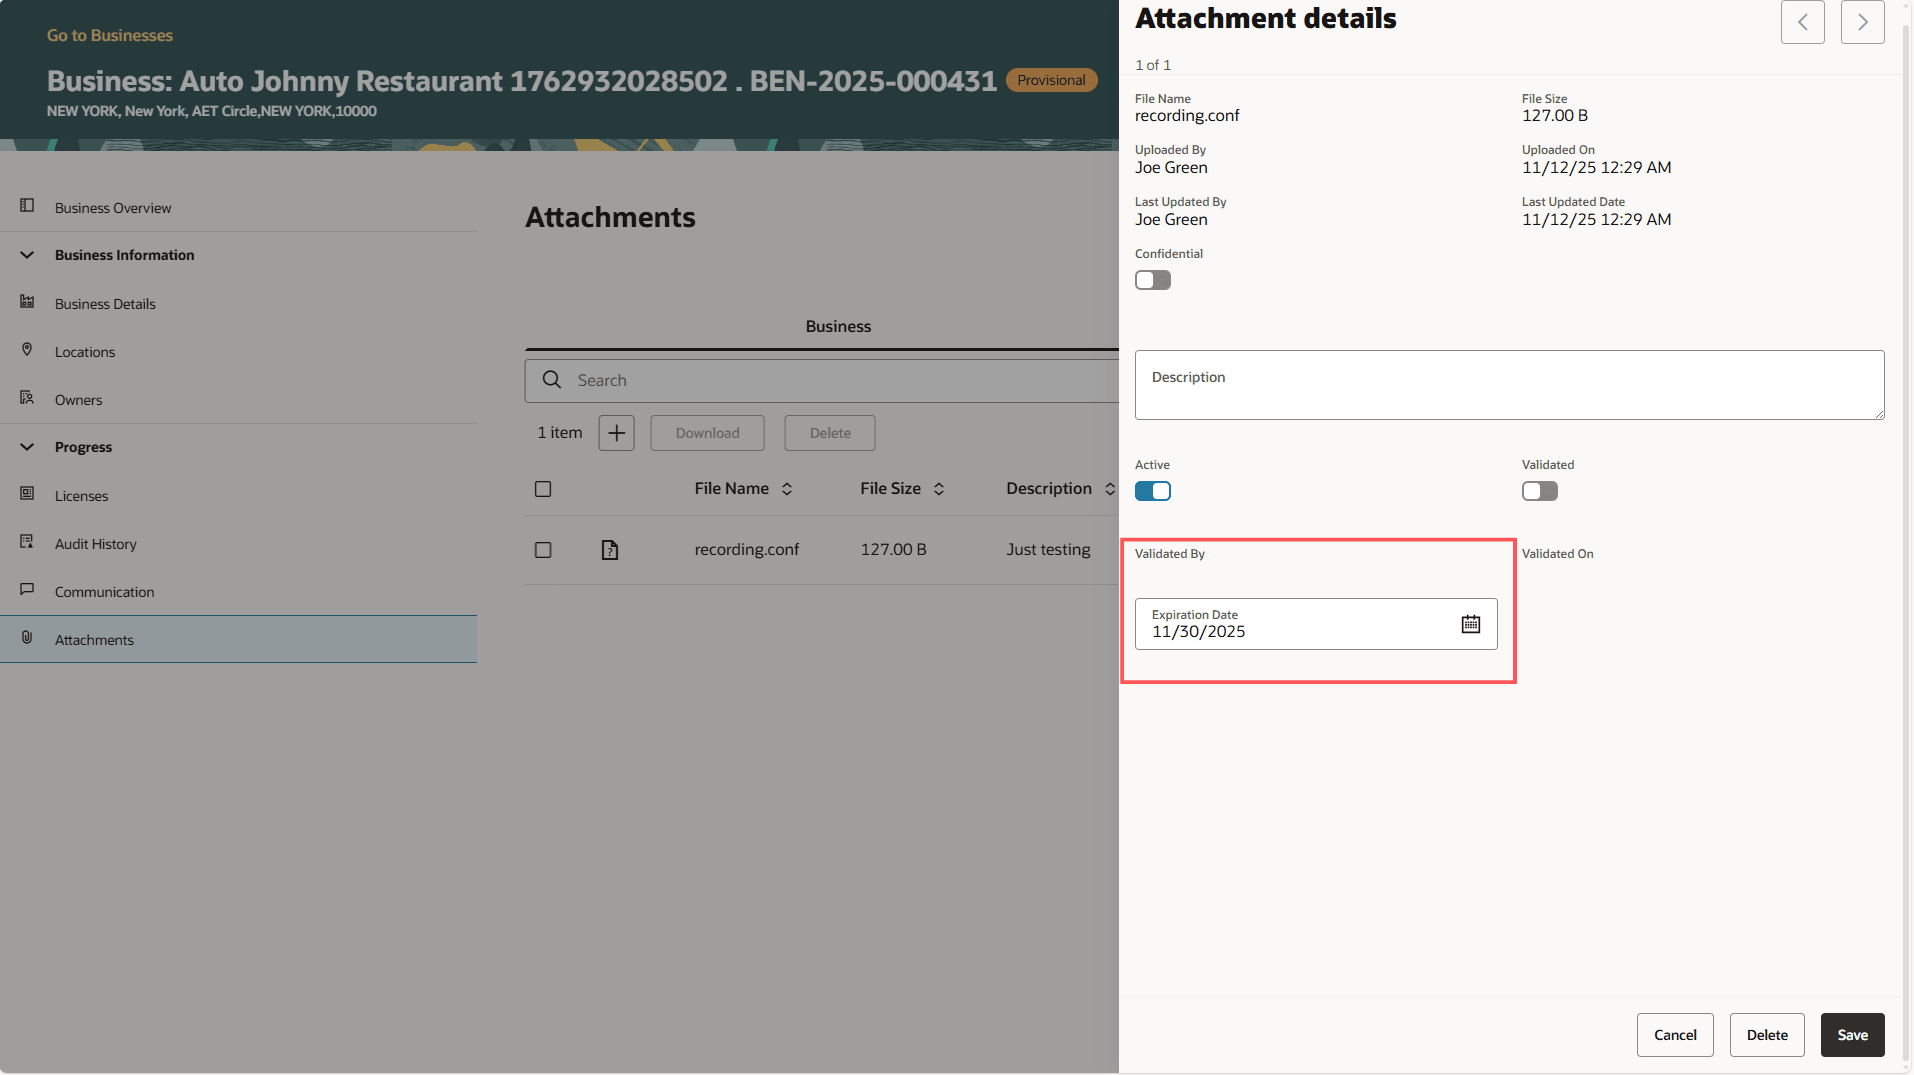Click inside the Description text area

1508,385
